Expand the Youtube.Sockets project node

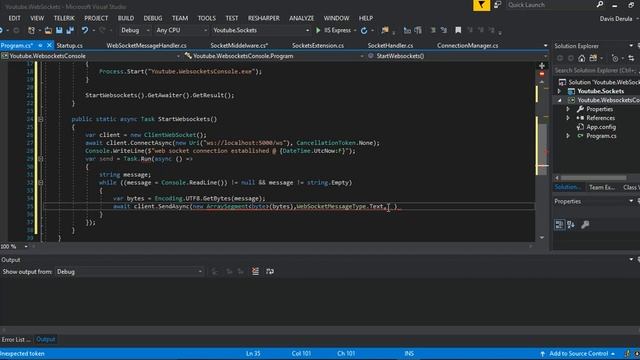(560, 91)
